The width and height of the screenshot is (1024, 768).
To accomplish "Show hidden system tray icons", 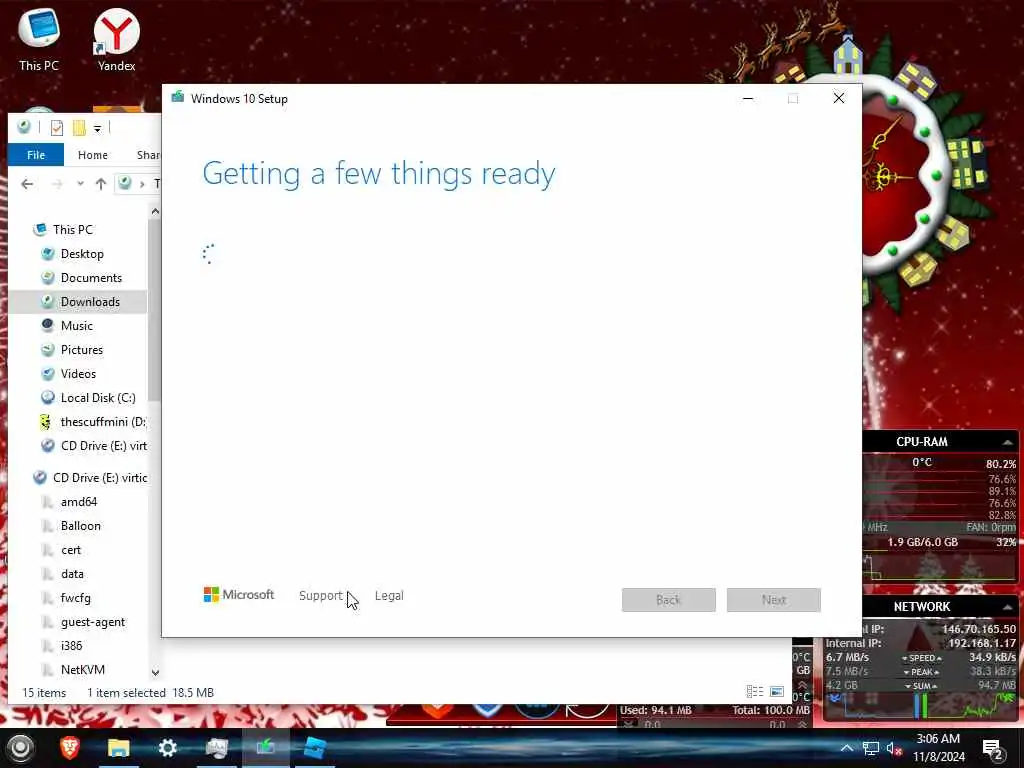I will [x=846, y=748].
